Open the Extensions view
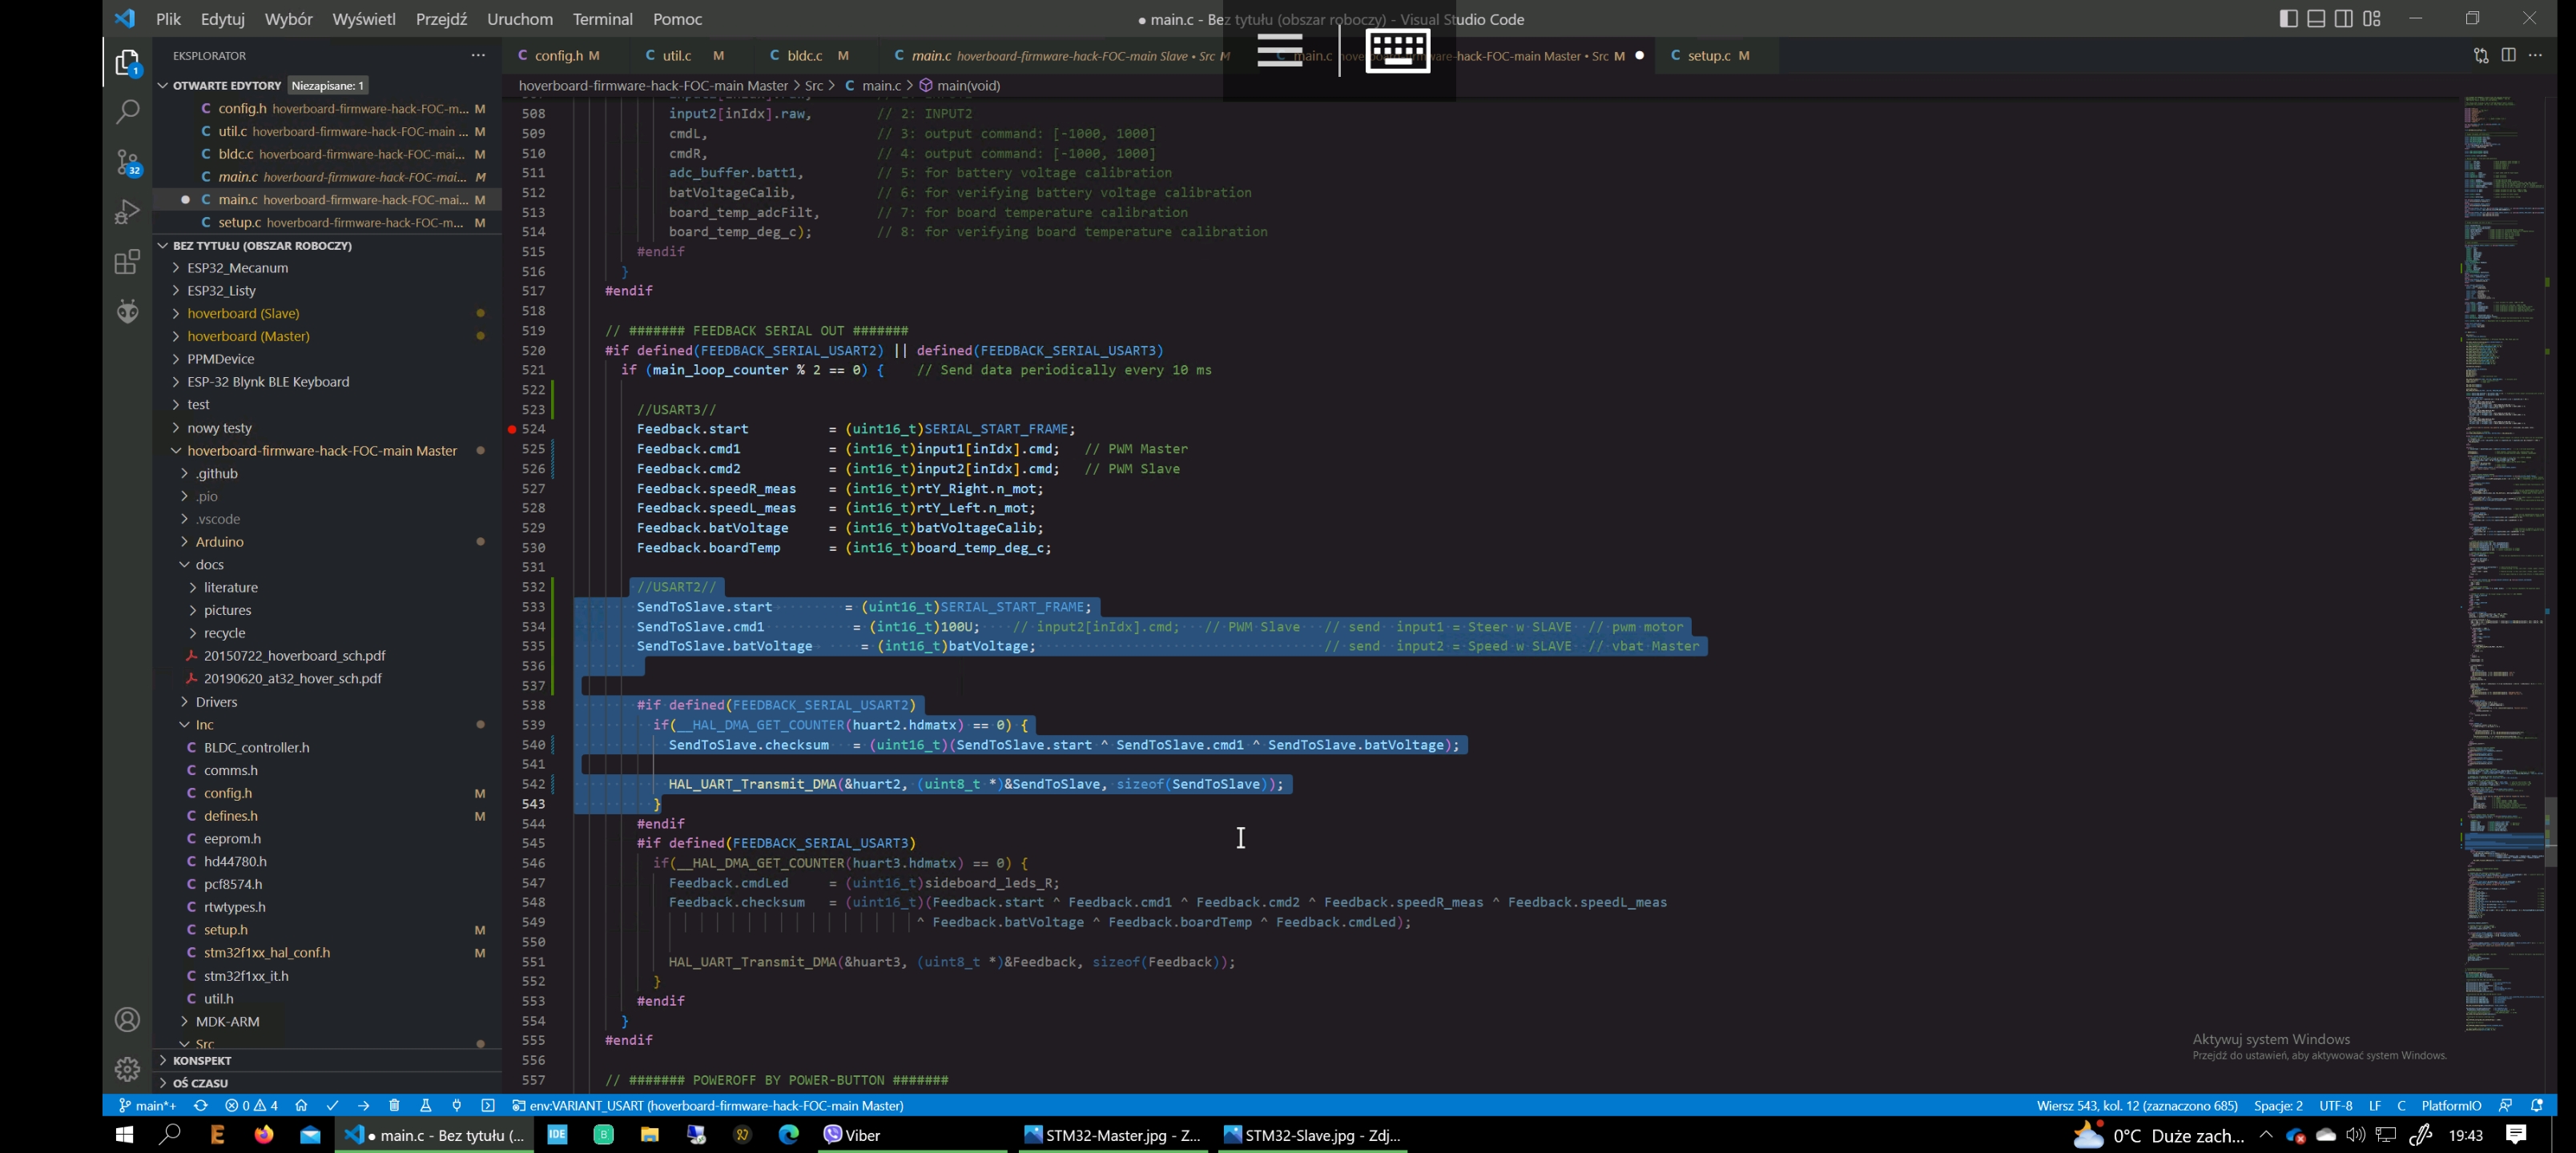2576x1153 pixels. (x=127, y=262)
